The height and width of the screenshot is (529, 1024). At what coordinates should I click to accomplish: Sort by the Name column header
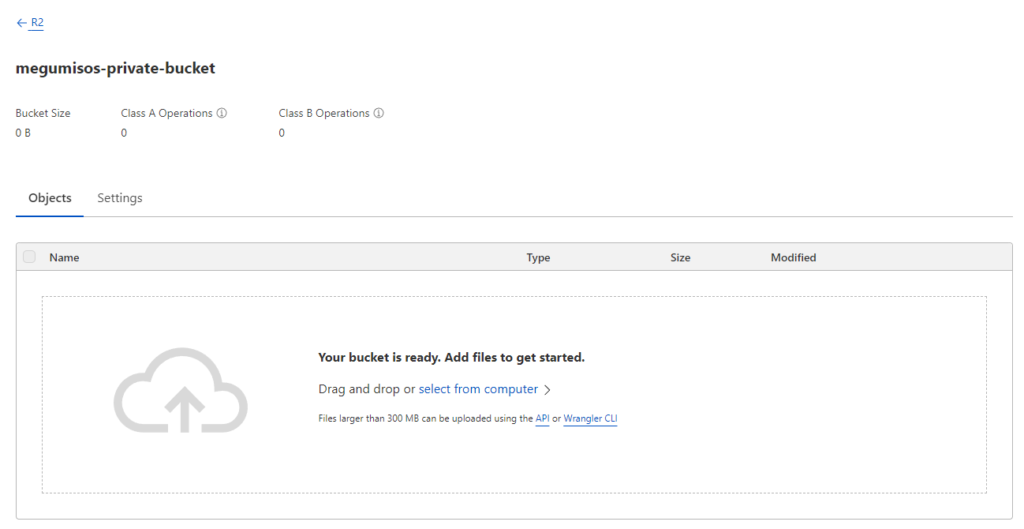(64, 257)
